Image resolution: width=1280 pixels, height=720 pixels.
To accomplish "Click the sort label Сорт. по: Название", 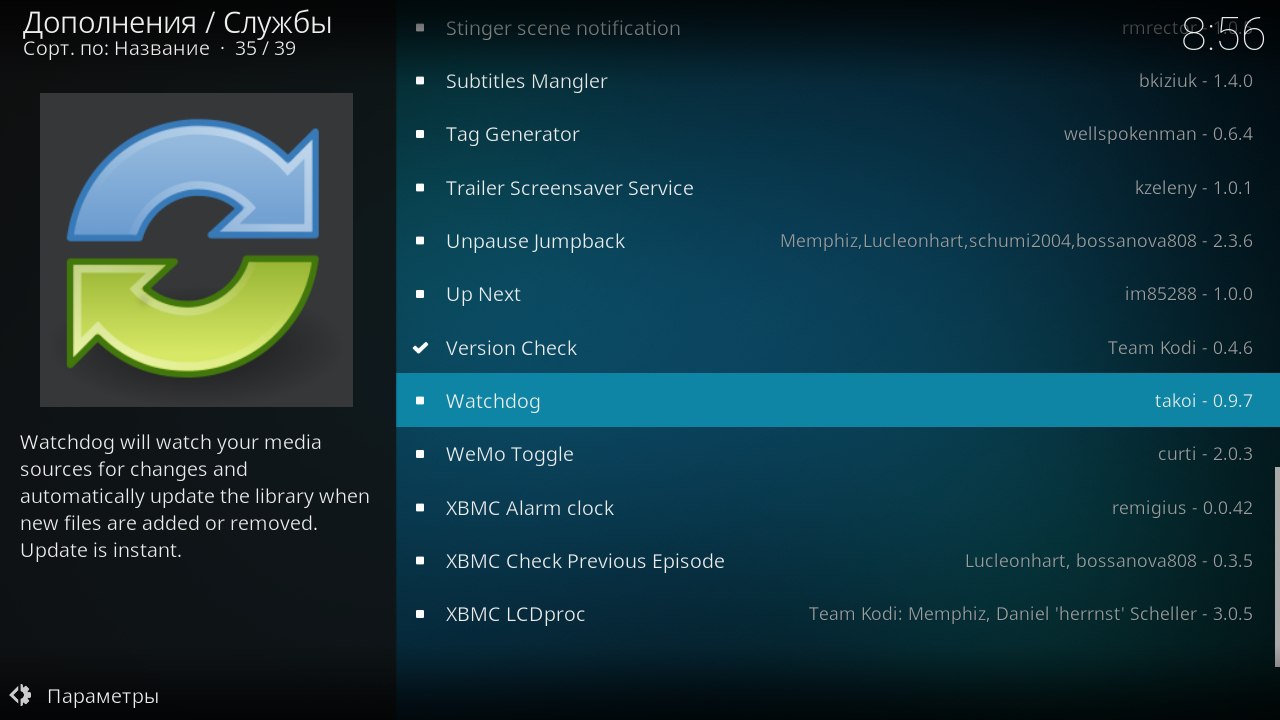I will (116, 48).
